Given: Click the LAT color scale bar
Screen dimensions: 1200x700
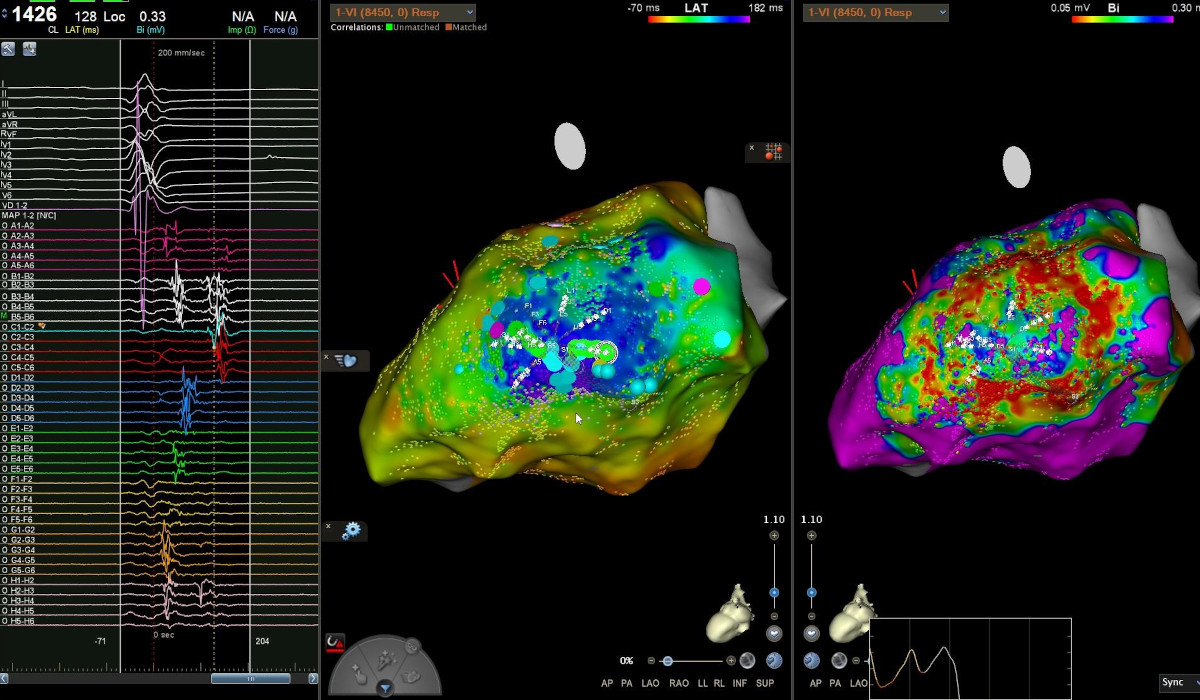Looking at the screenshot, I should click(699, 19).
